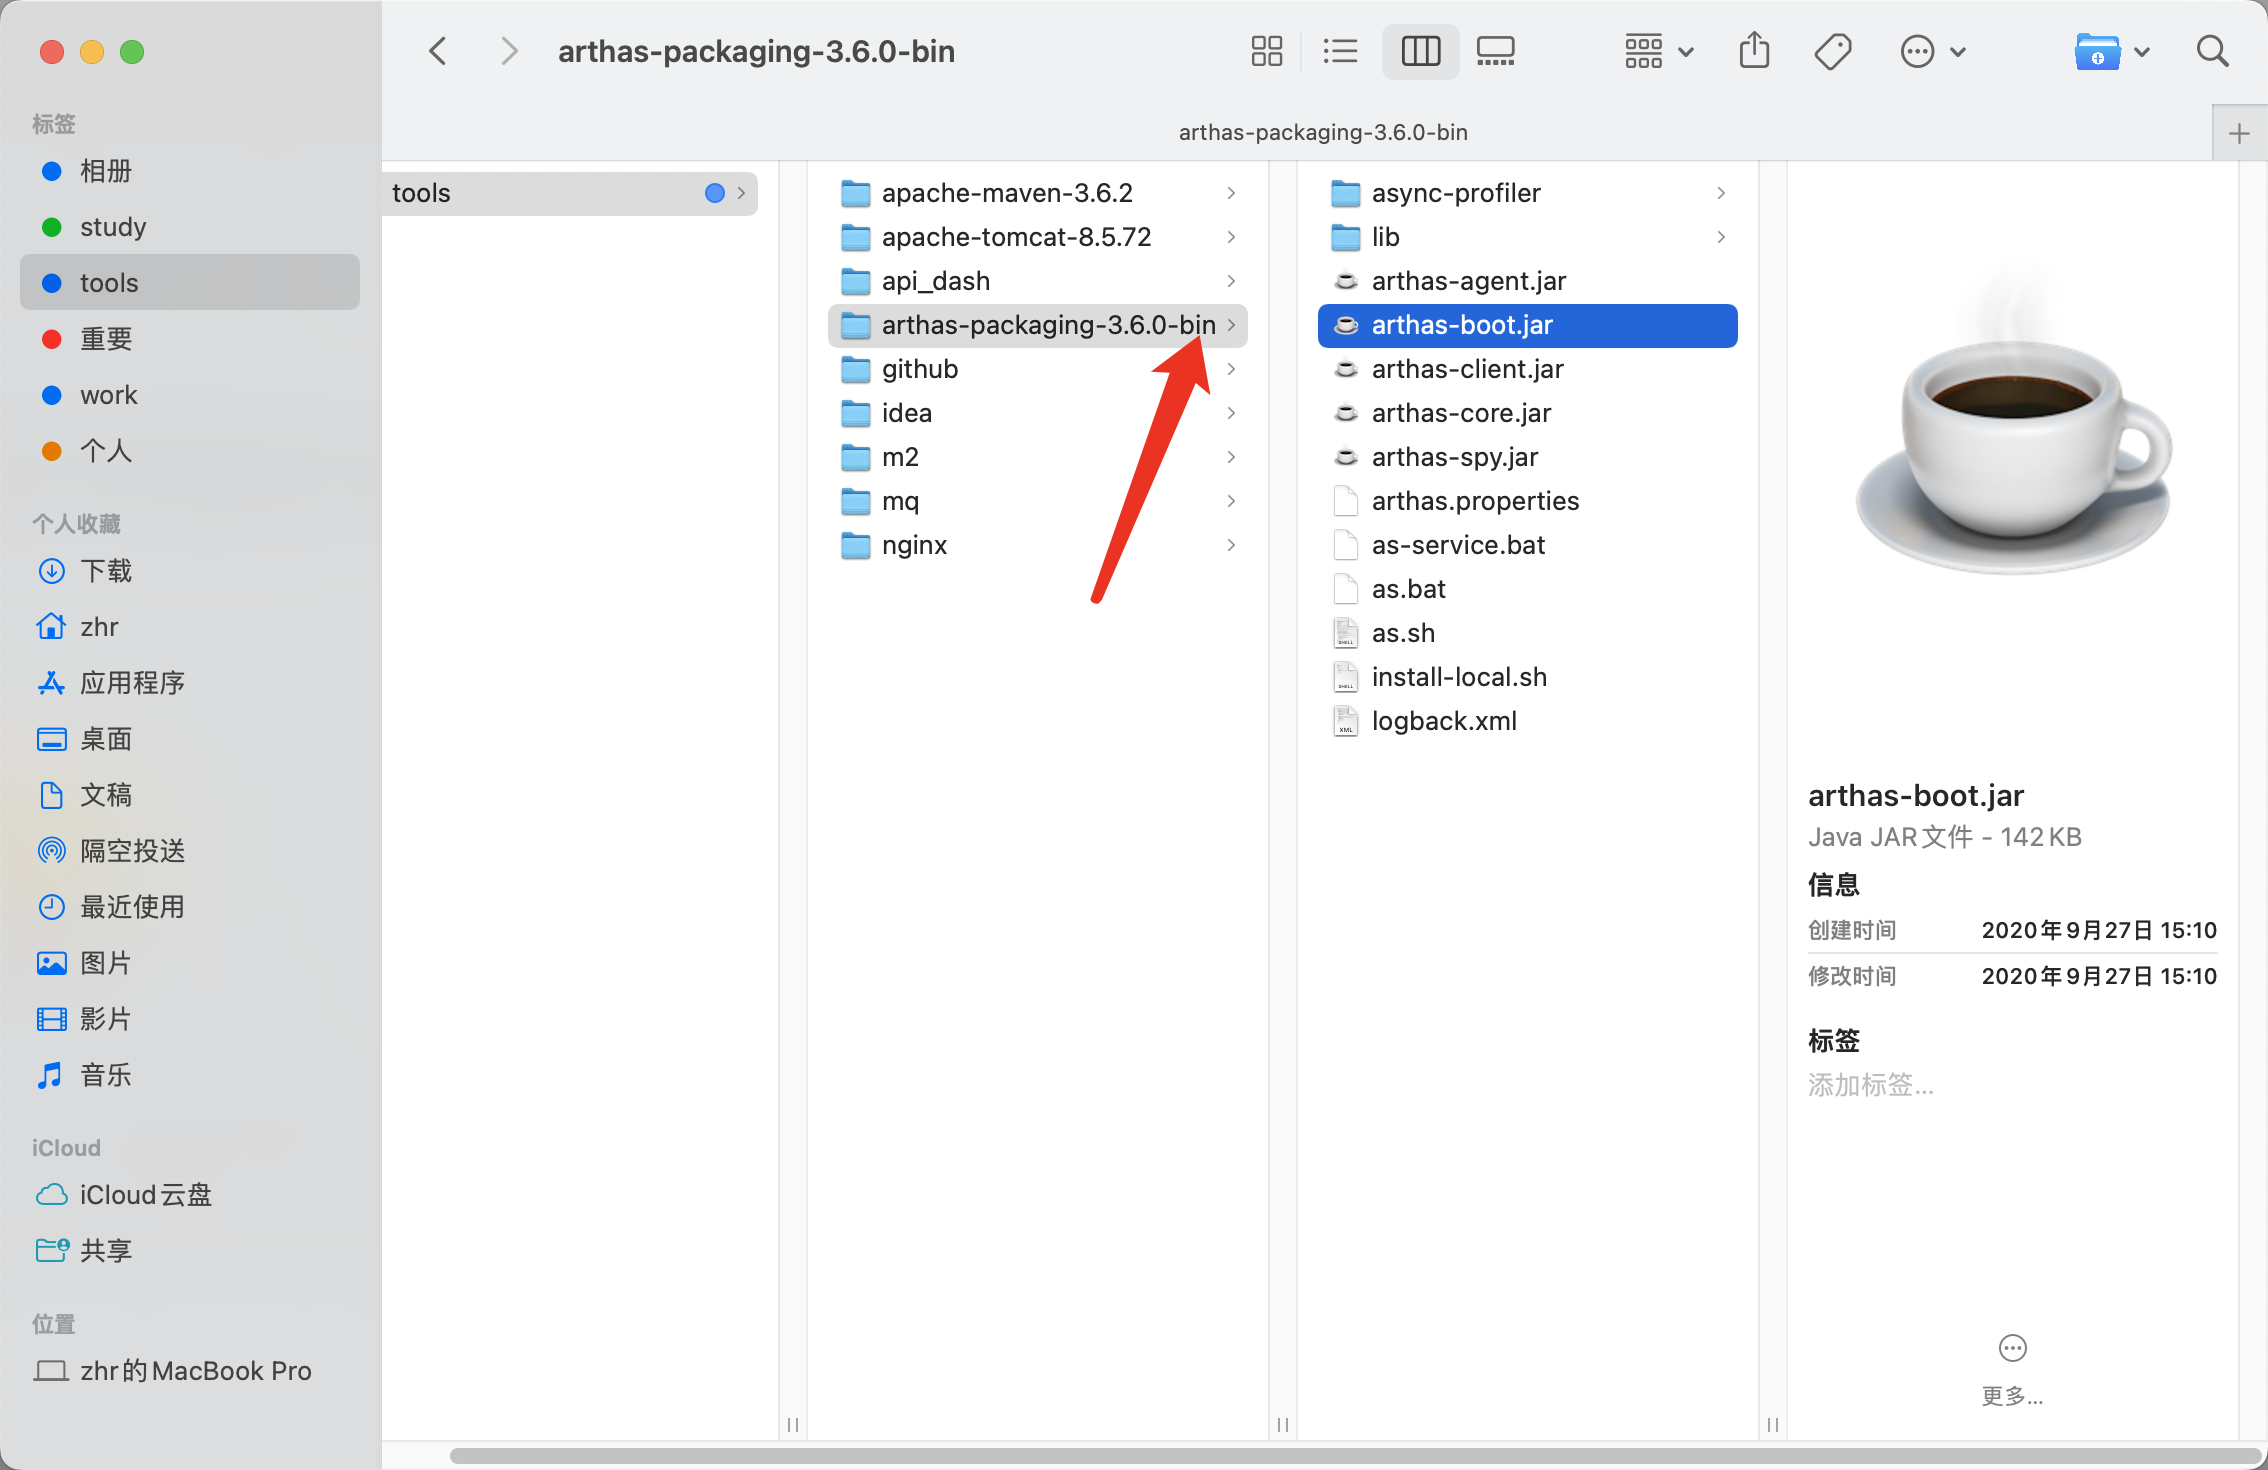
Task: Open 应用程序 in the sidebar
Action: (x=132, y=683)
